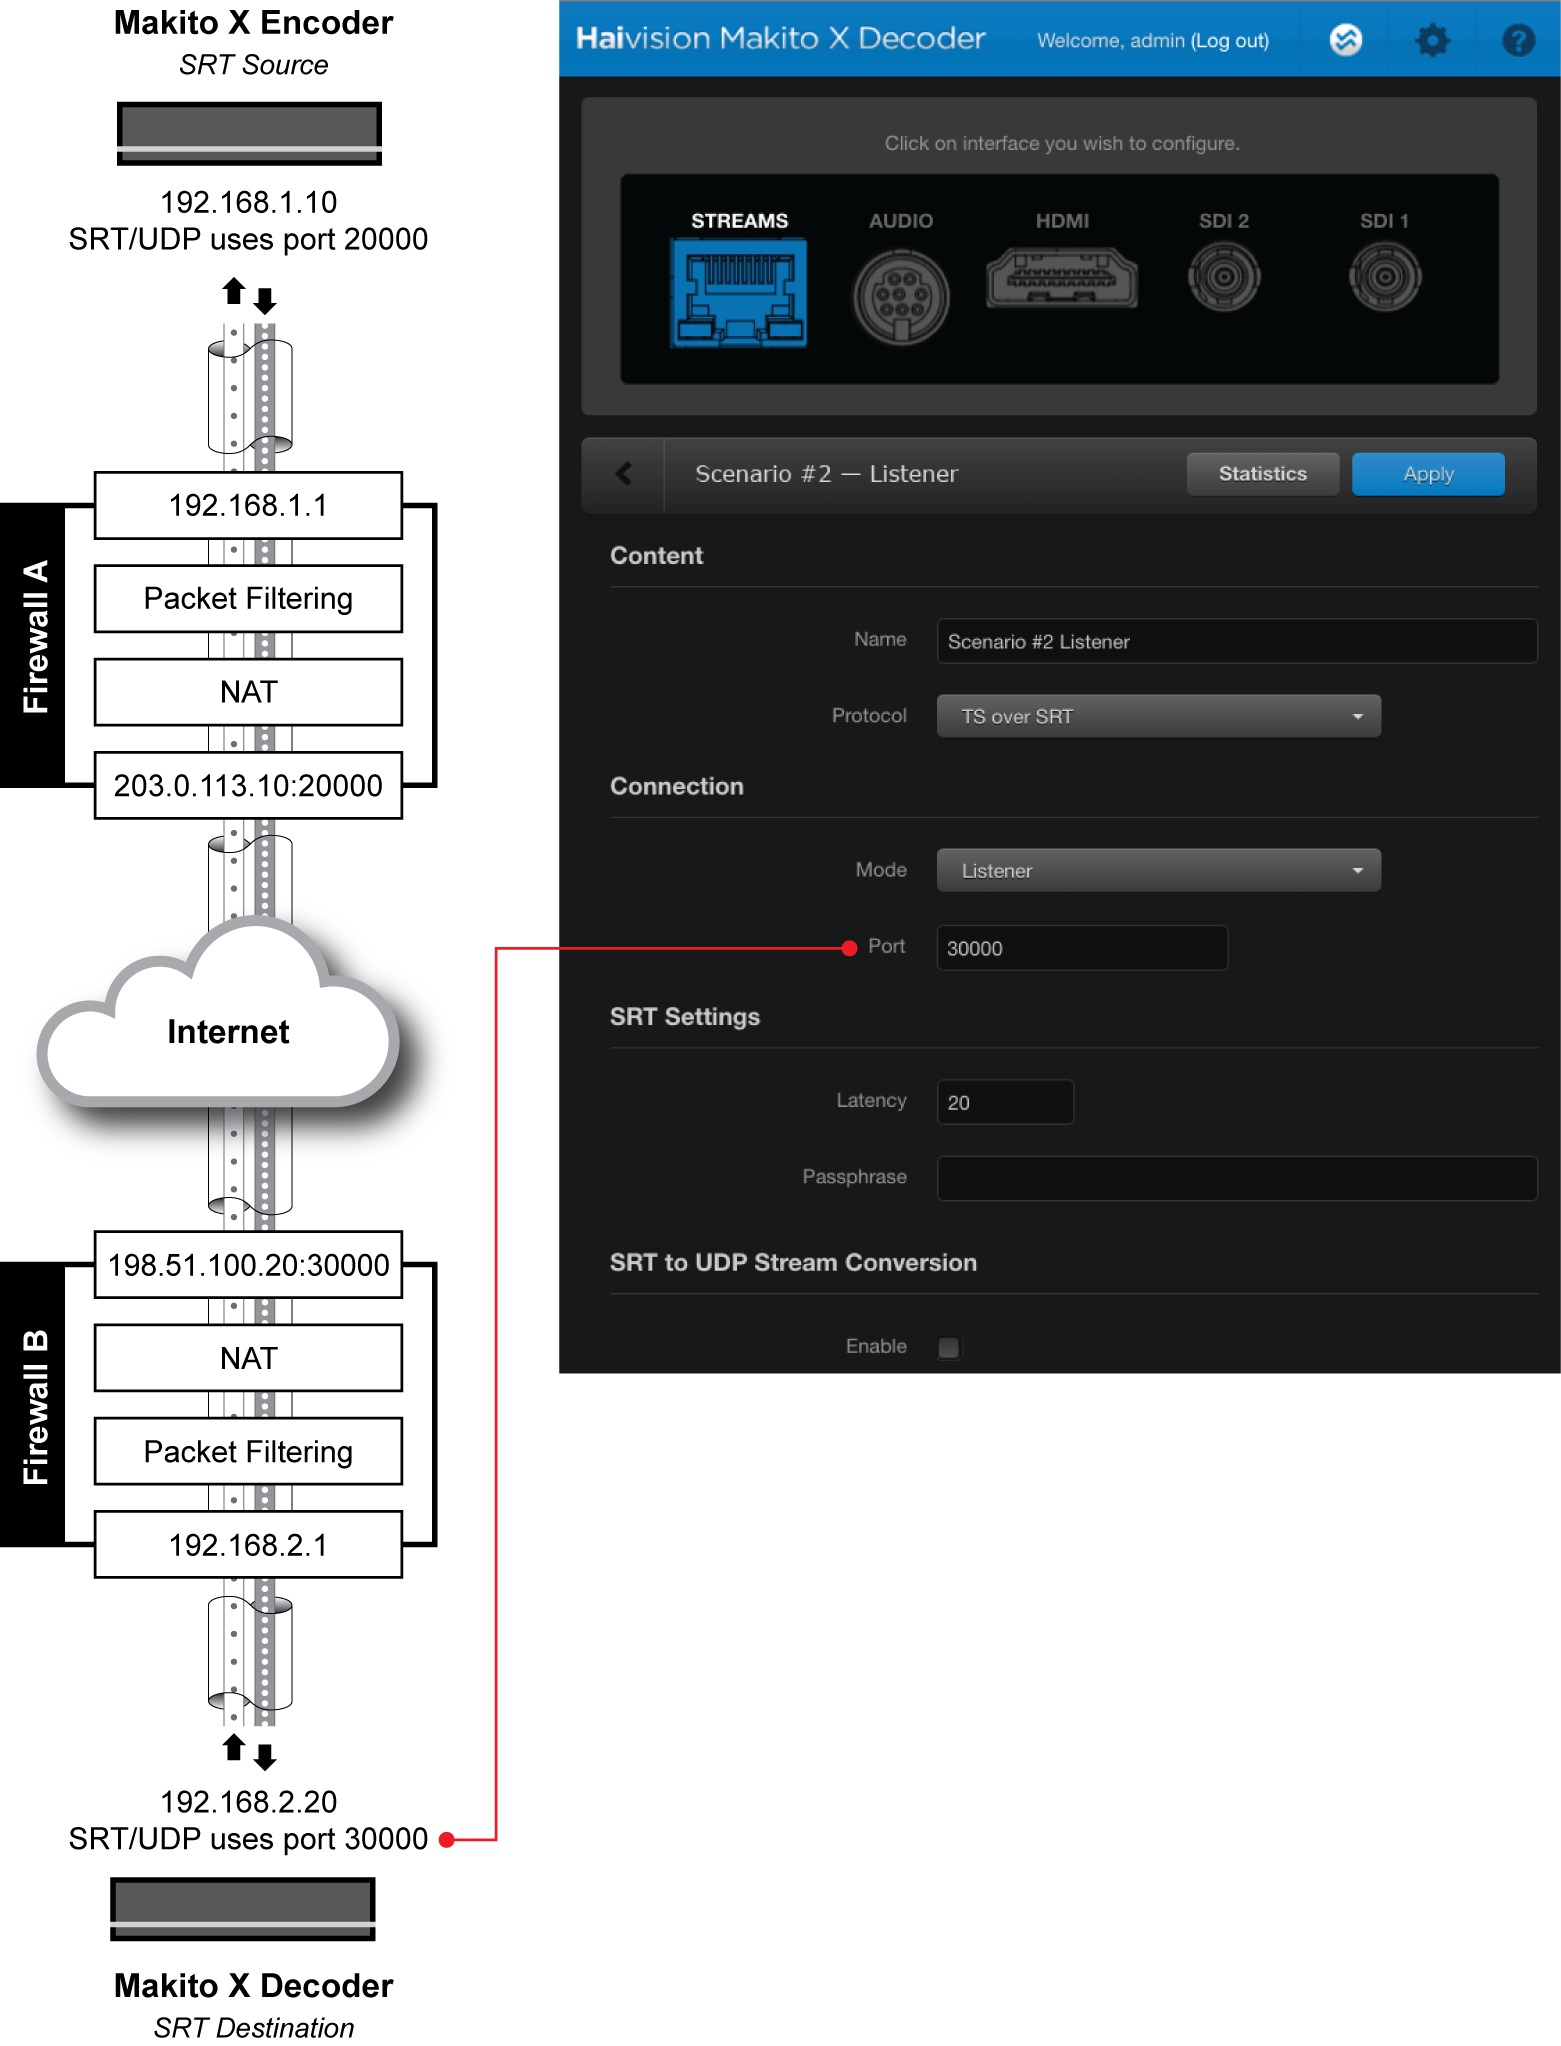Enable SRT to UDP Stream Conversion checkbox
Viewport: 1561px width, 2046px height.
(949, 1347)
